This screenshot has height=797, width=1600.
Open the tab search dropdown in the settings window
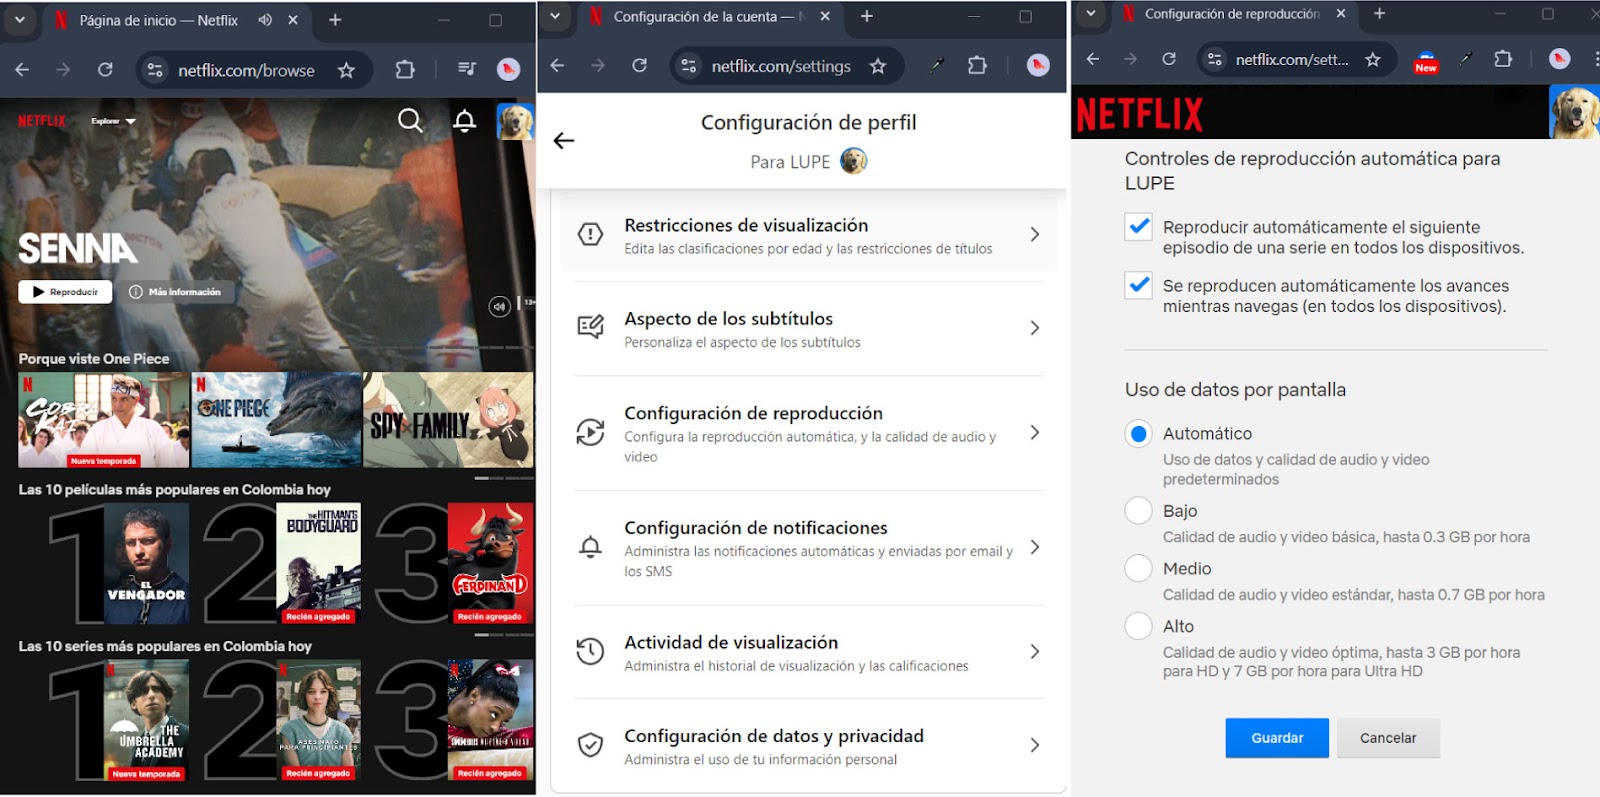pos(555,16)
